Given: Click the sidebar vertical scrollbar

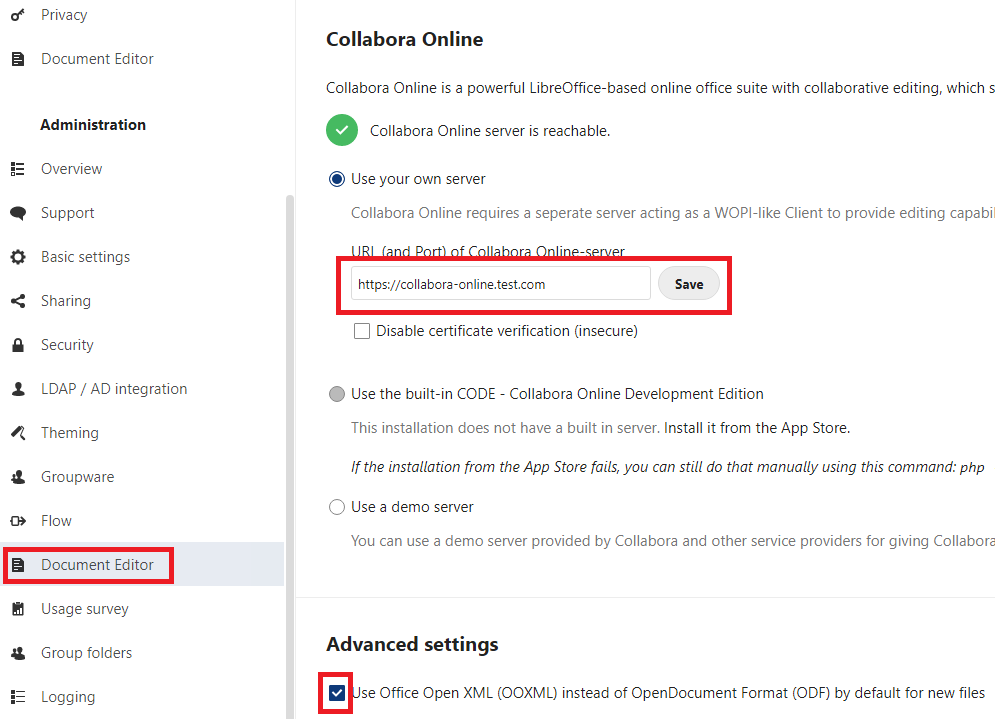Looking at the screenshot, I should [290, 457].
